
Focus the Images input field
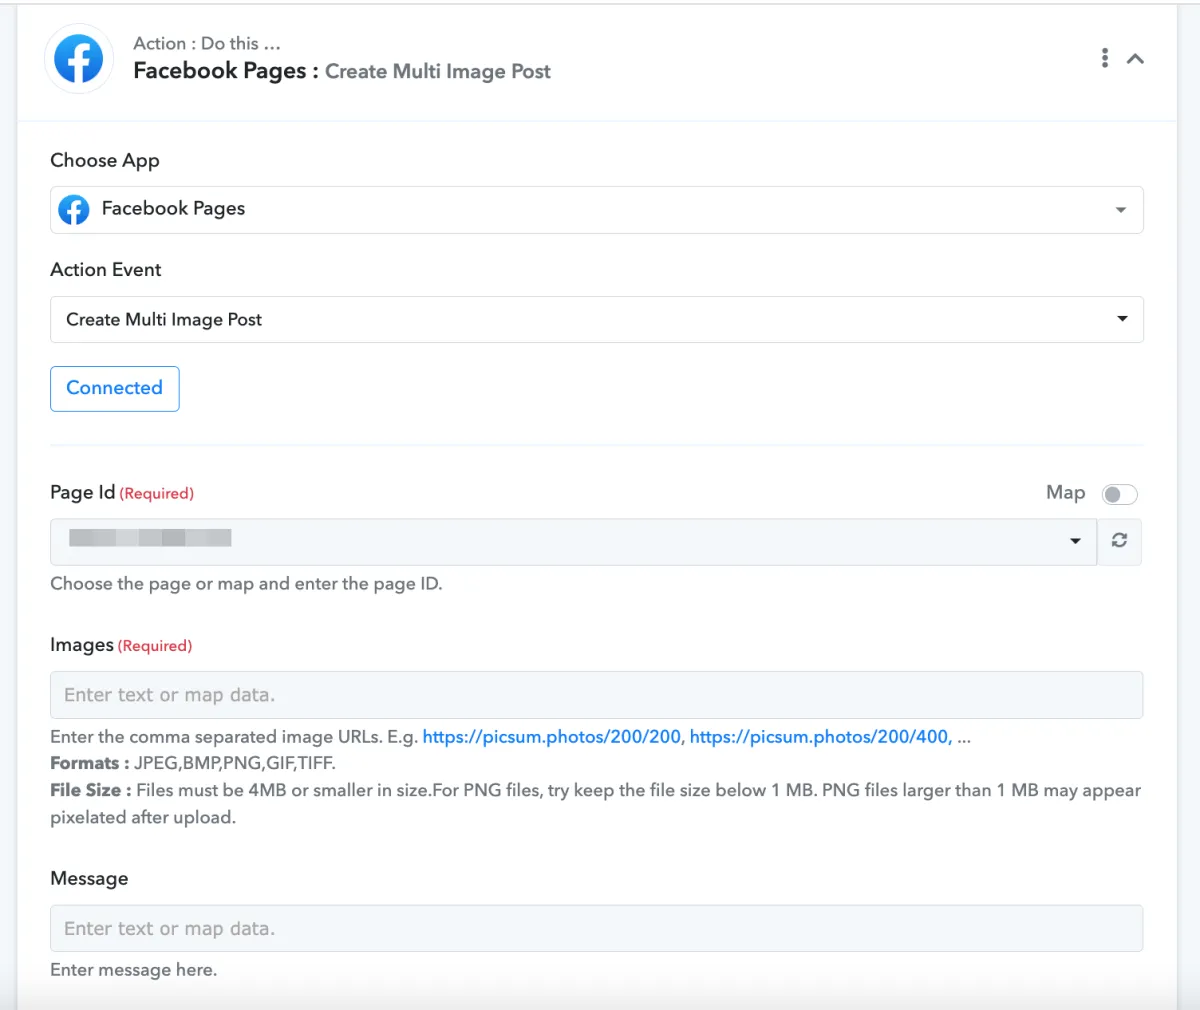click(x=596, y=695)
